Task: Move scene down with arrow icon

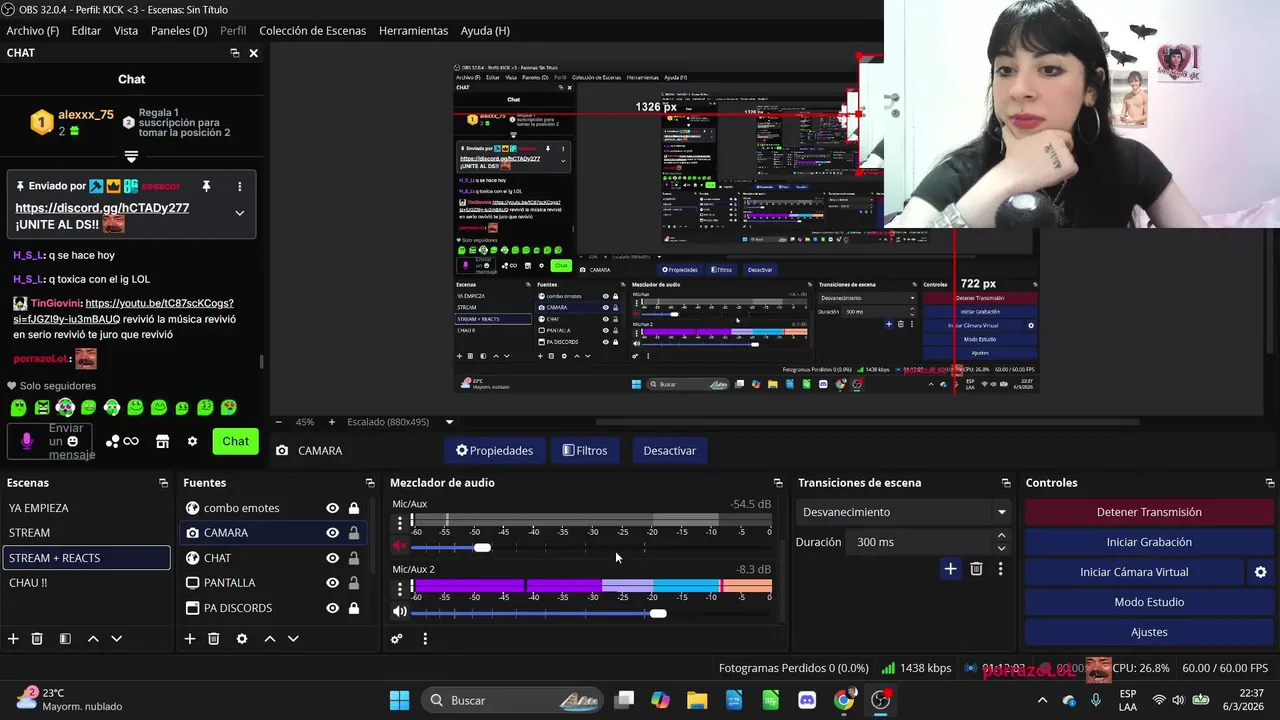Action: [x=116, y=638]
